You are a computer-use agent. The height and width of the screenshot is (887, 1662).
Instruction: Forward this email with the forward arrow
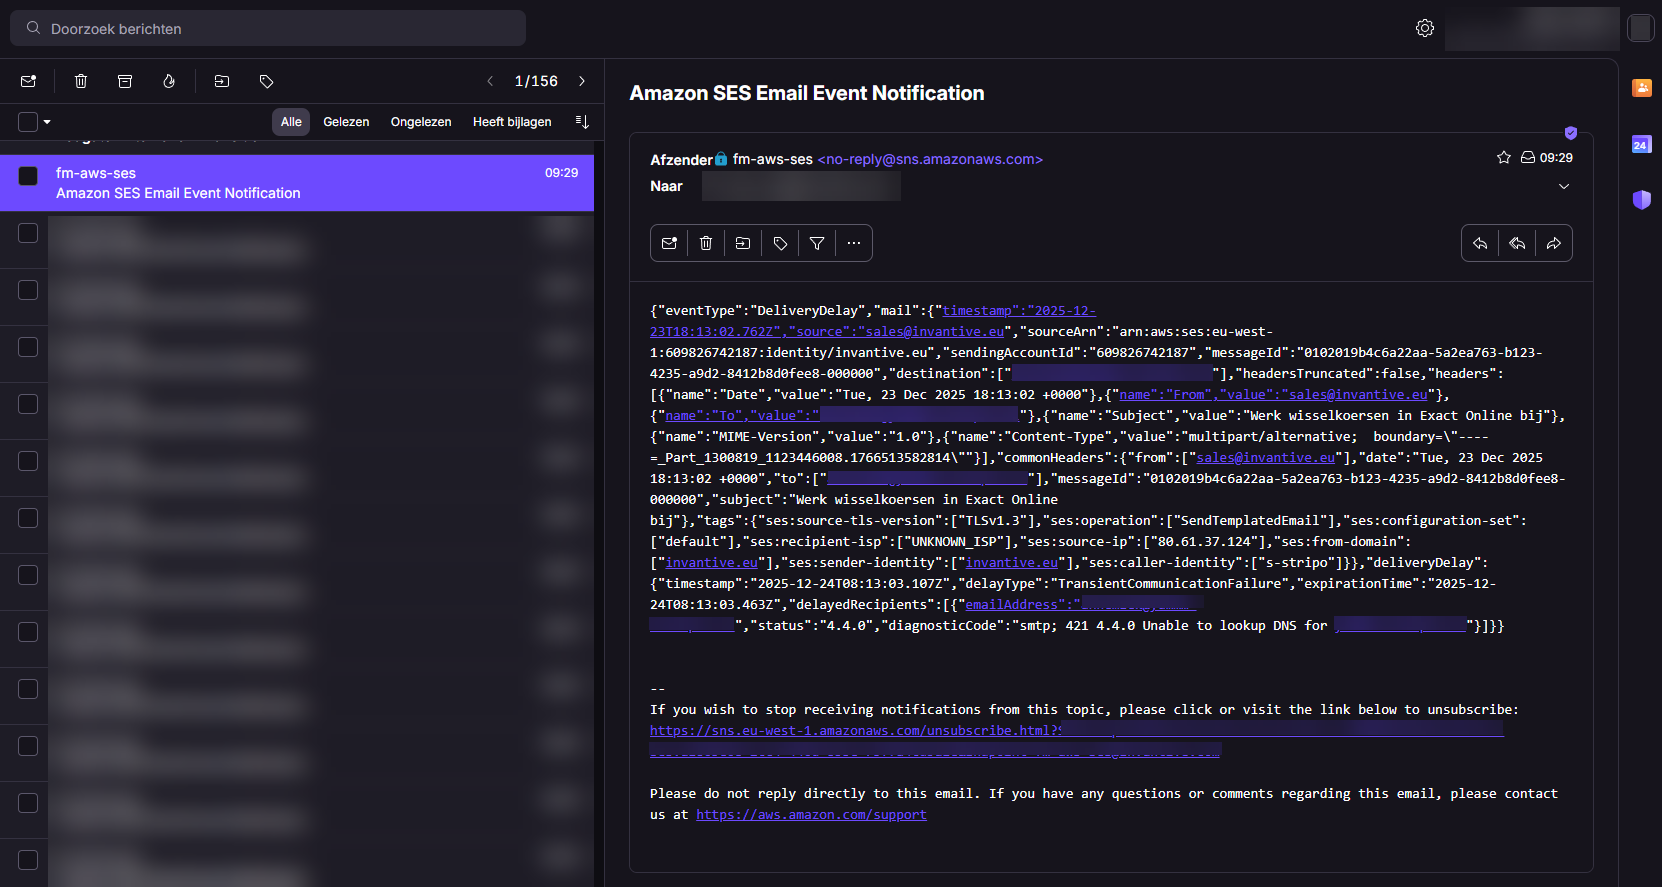1554,243
